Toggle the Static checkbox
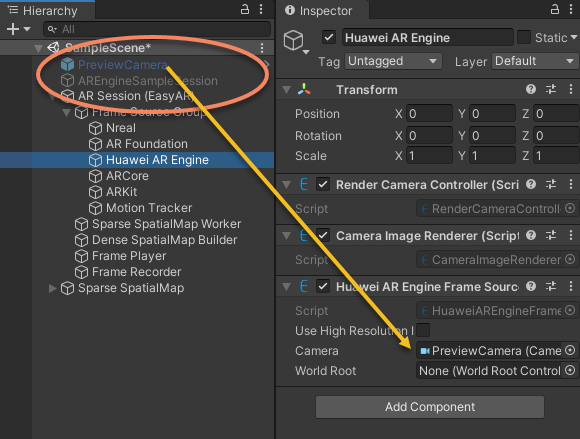580x439 pixels. pyautogui.click(x=523, y=37)
